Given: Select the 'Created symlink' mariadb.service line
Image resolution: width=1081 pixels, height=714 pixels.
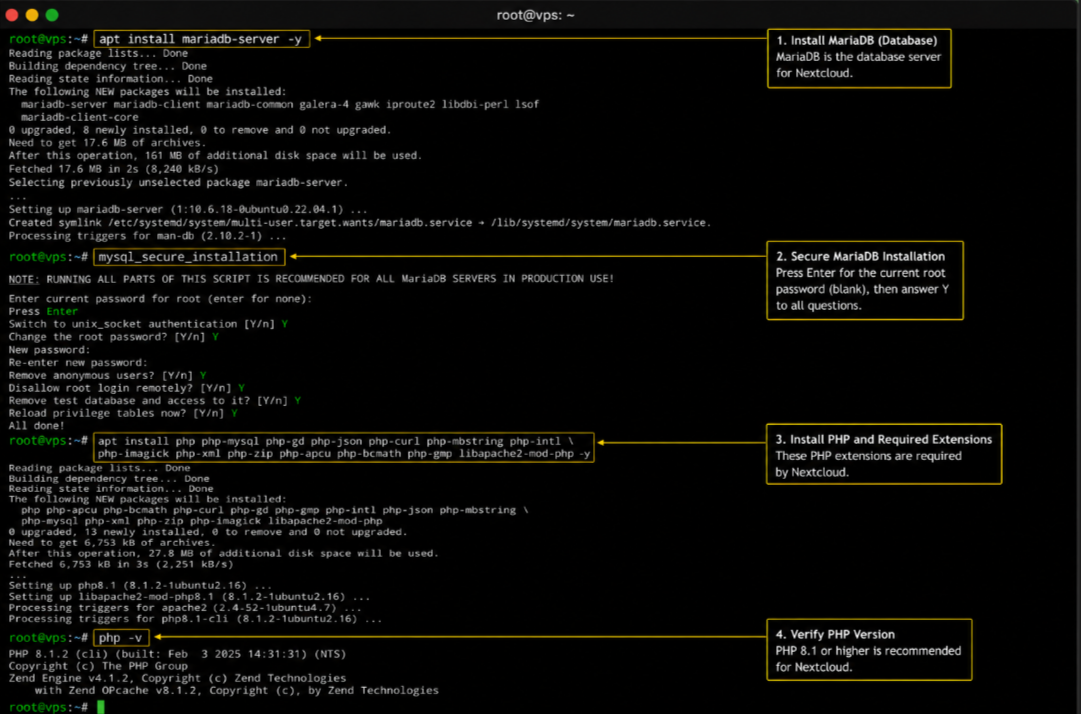Looking at the screenshot, I should (359, 223).
